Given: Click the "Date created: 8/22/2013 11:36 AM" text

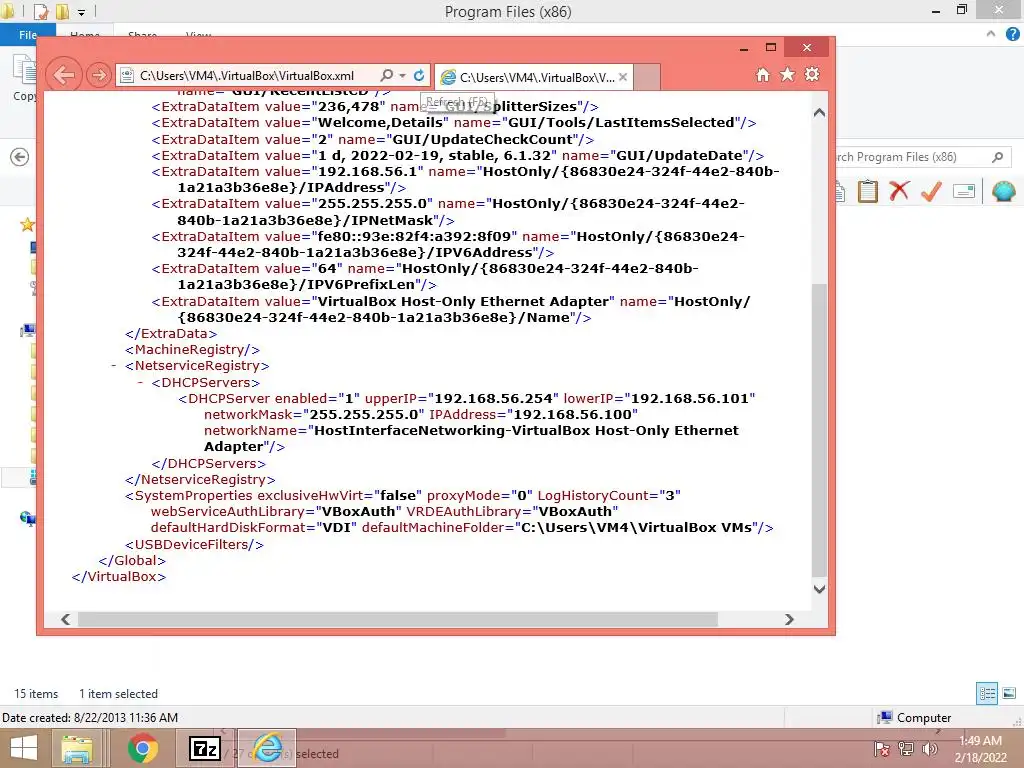Looking at the screenshot, I should tap(90, 718).
